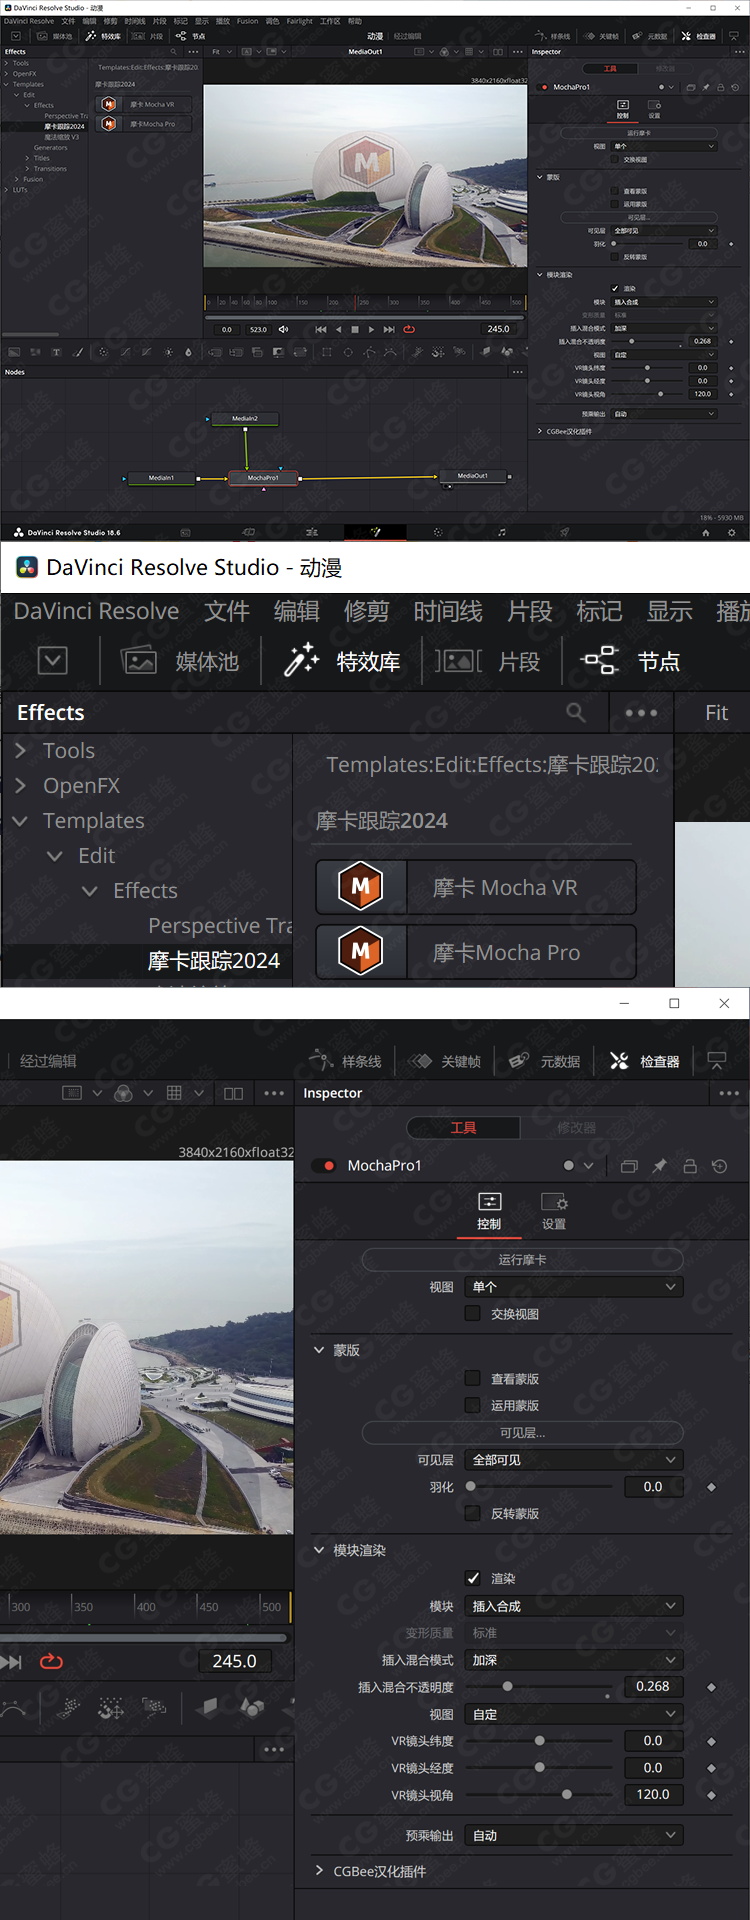This screenshot has width=750, height=1920.
Task: Open the 模块 插入合成 dropdown in enlarged Inspector
Action: click(574, 1605)
